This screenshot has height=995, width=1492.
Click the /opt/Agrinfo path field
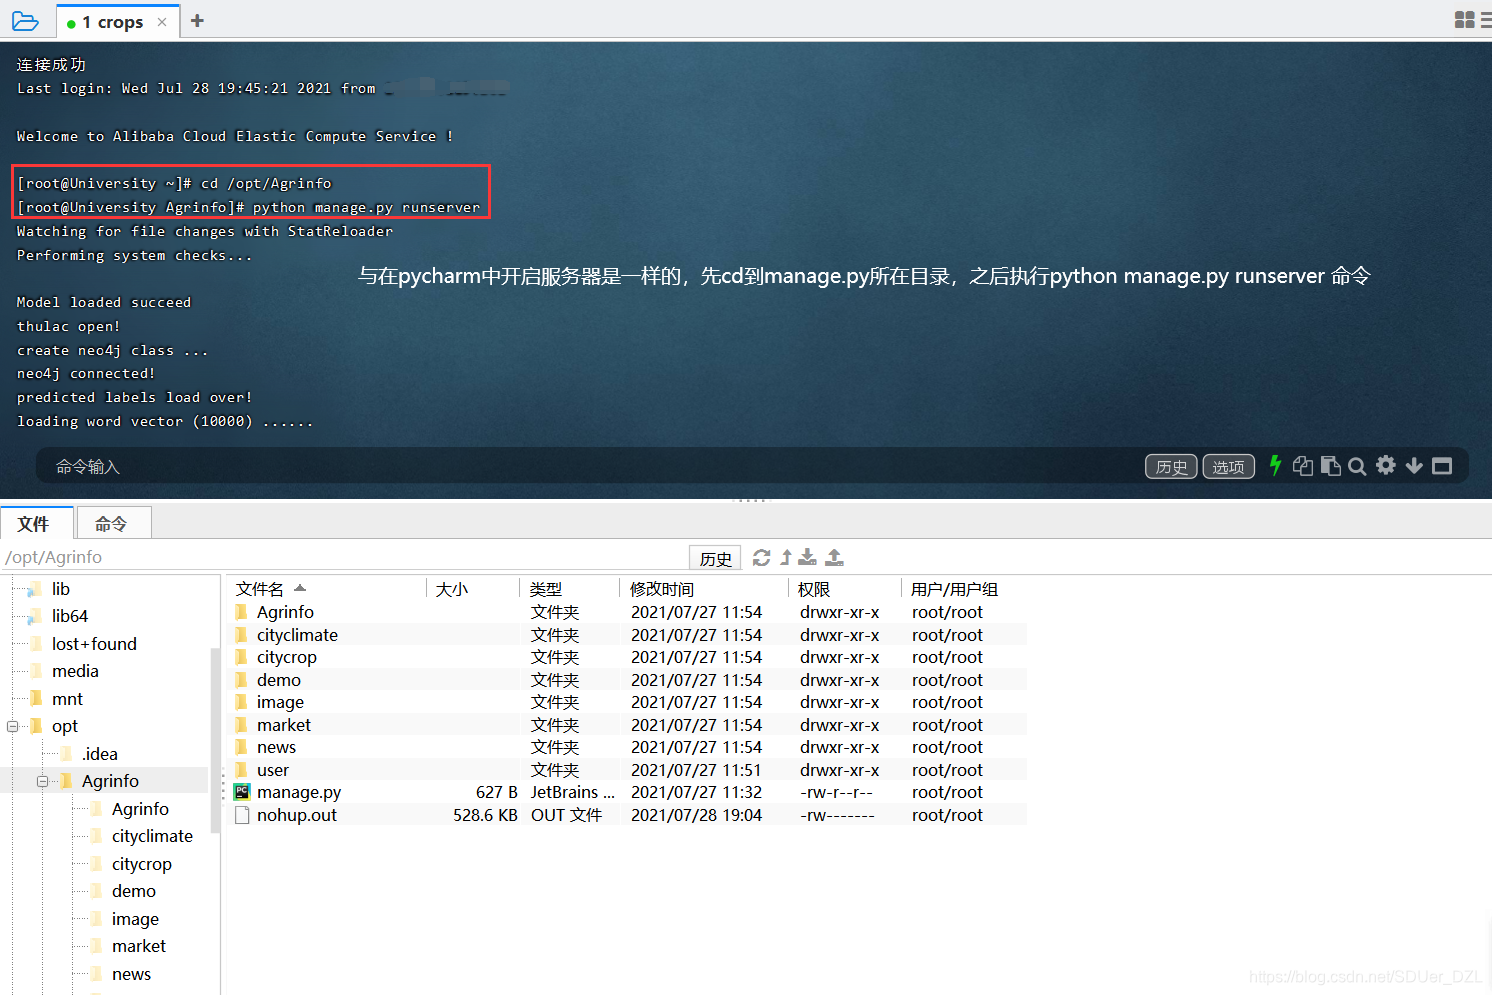point(345,557)
